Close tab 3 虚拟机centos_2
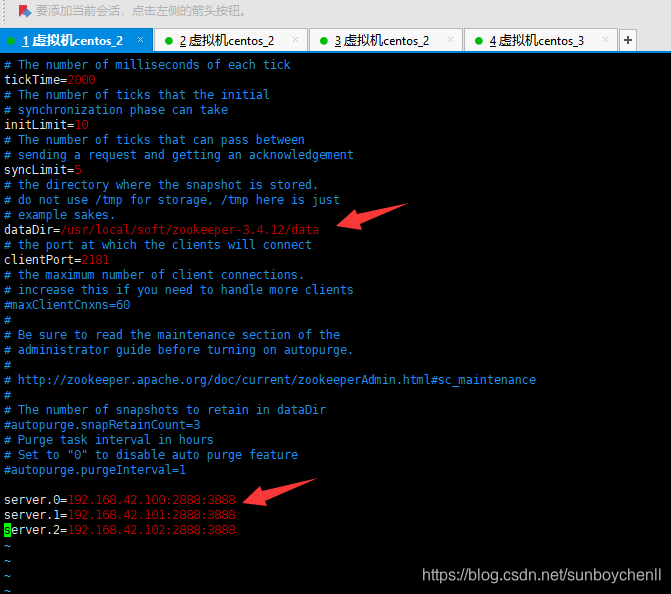This screenshot has width=671, height=594. click(450, 40)
